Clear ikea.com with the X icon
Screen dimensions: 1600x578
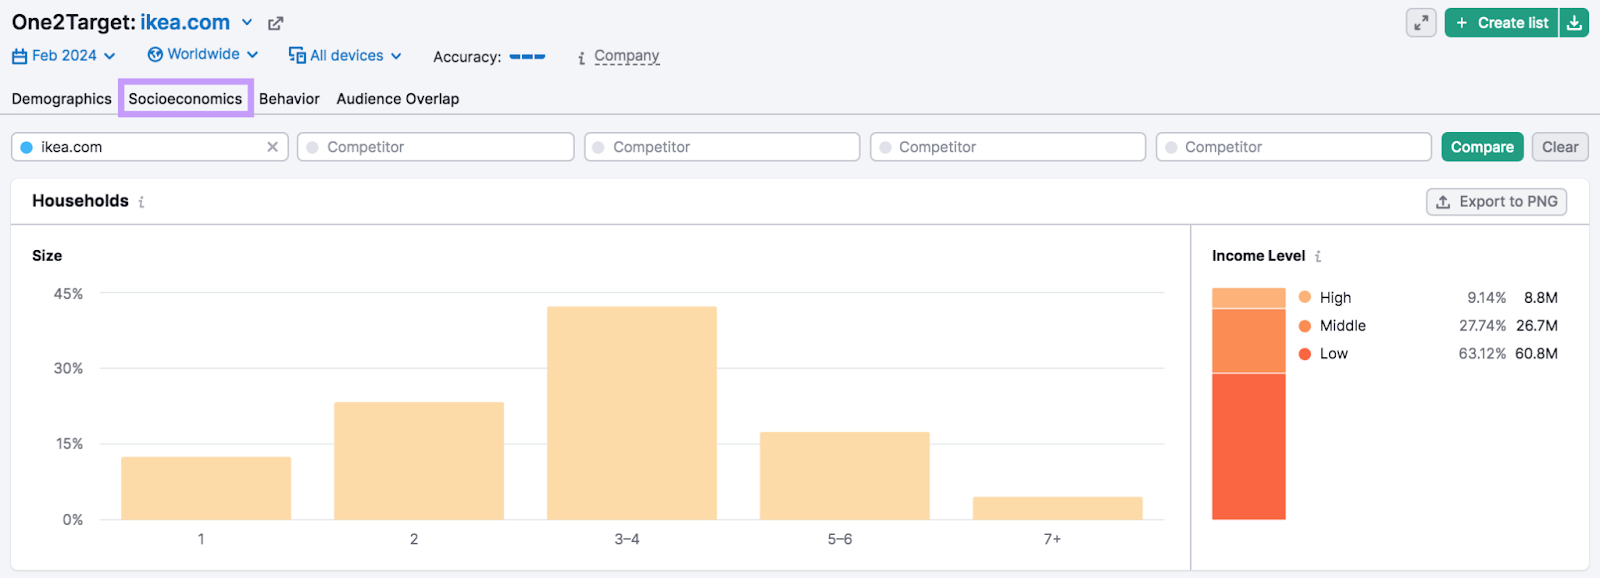272,147
